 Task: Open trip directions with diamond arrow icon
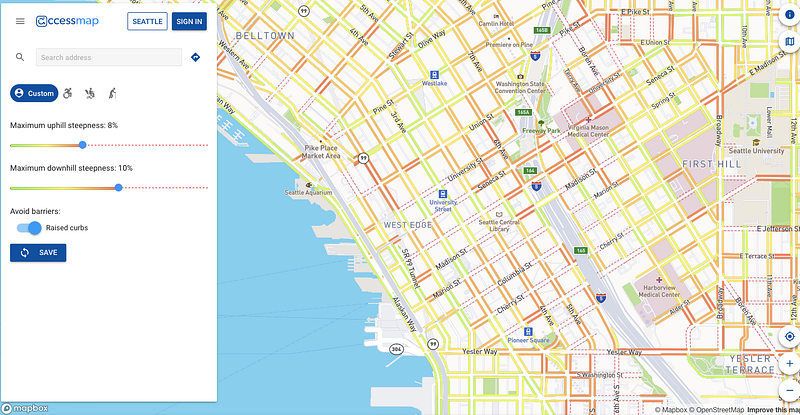tap(195, 57)
